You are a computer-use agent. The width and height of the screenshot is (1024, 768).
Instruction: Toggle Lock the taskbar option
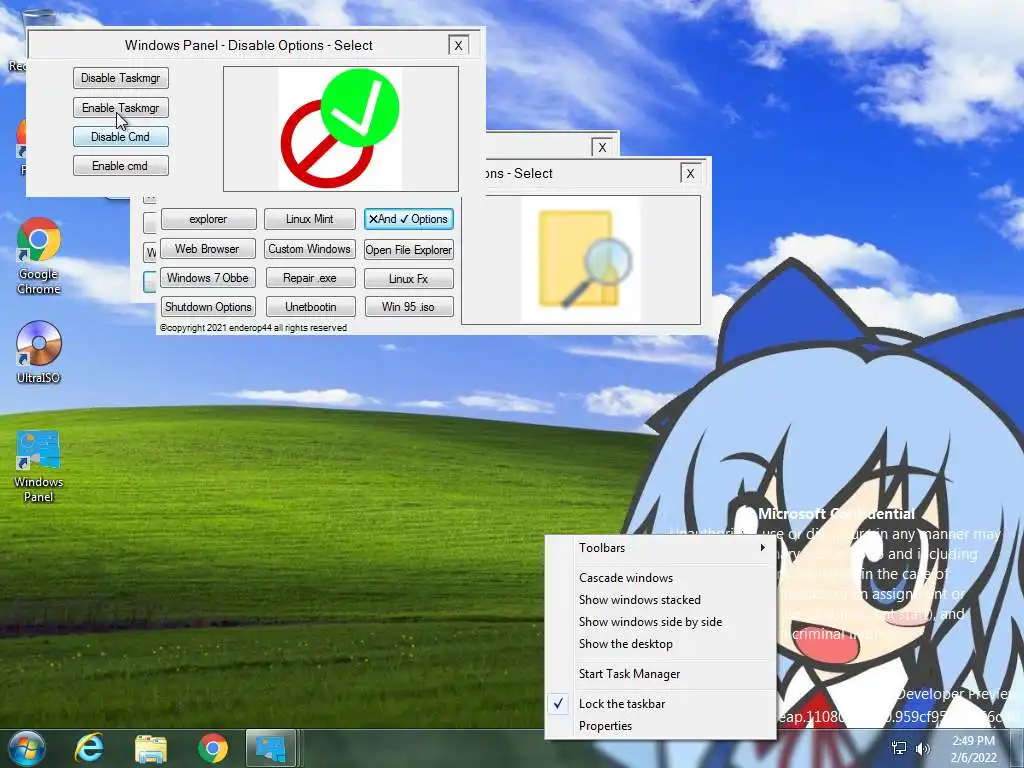(x=661, y=704)
